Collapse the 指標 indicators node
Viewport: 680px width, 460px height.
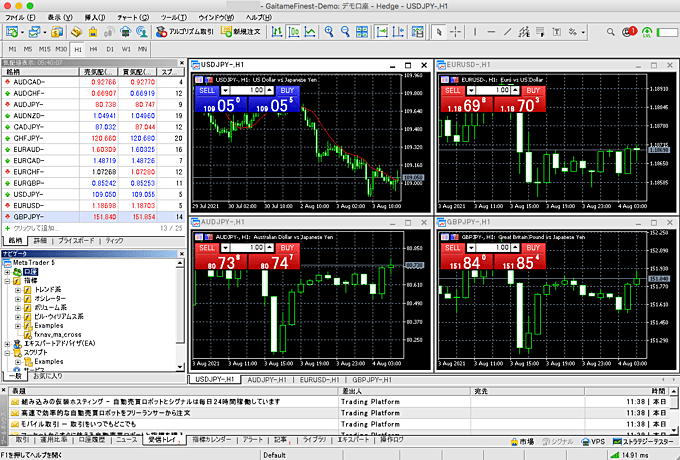7,281
